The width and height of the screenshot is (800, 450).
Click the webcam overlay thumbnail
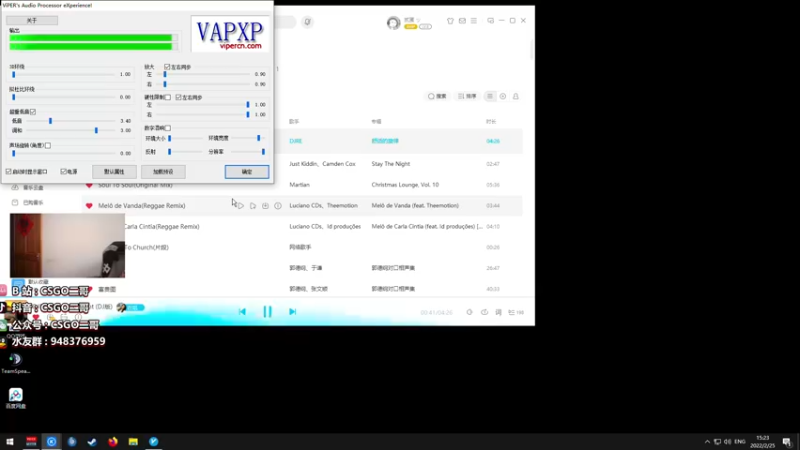point(67,245)
